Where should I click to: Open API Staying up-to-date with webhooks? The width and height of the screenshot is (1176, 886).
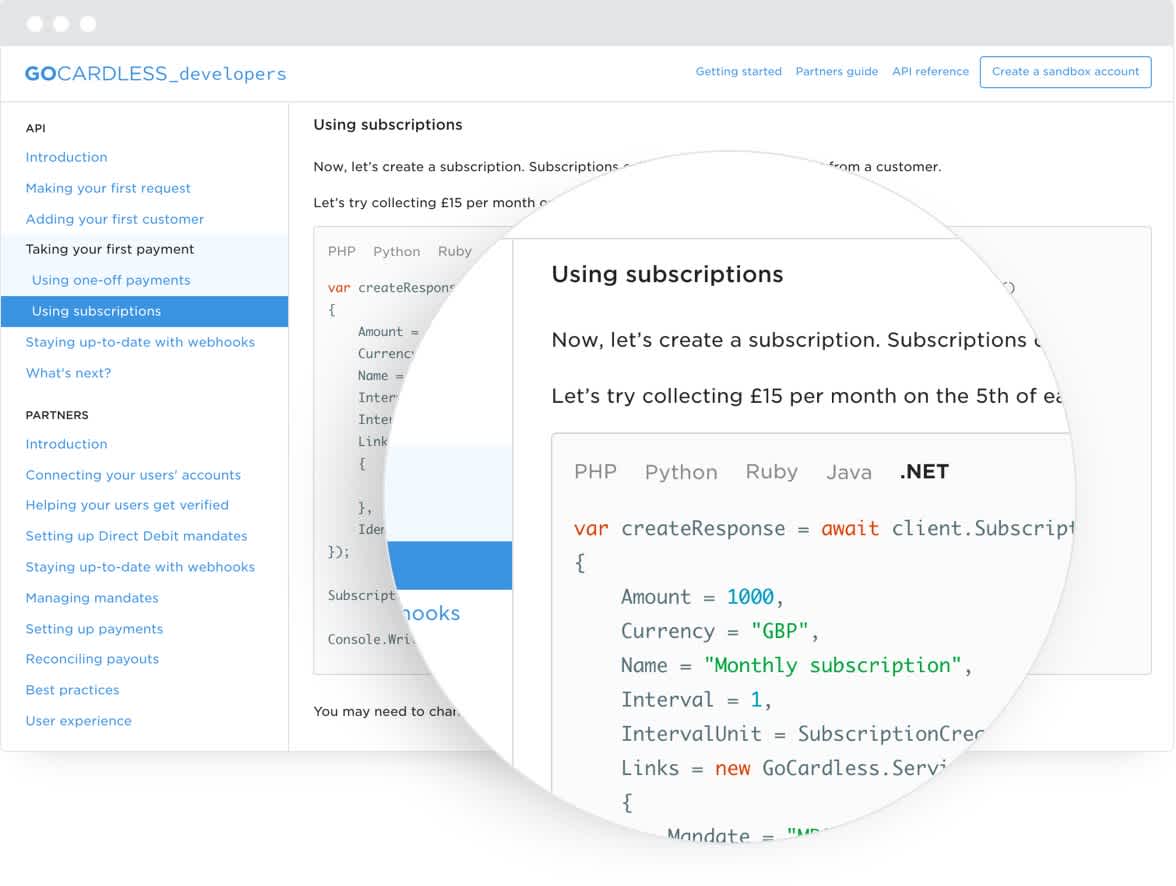[x=140, y=342]
